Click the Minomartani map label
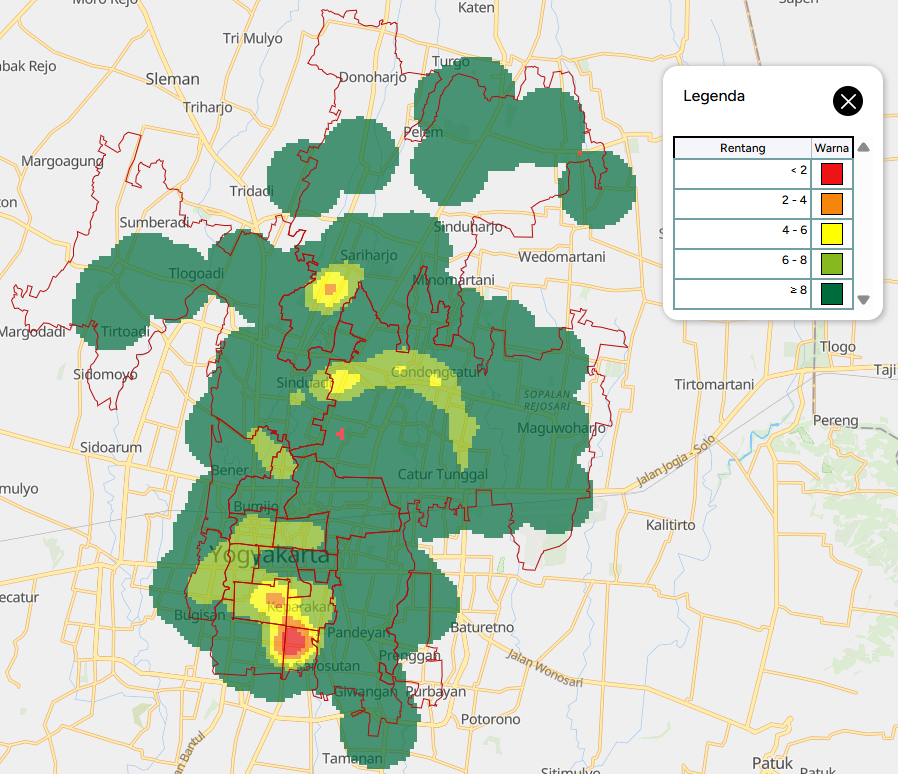 [454, 280]
